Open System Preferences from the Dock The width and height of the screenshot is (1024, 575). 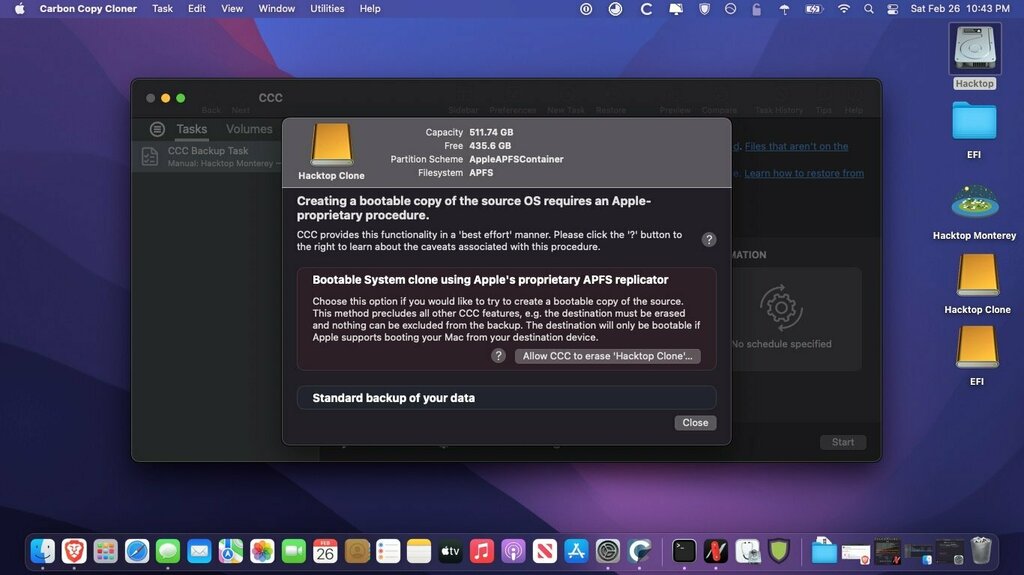608,550
